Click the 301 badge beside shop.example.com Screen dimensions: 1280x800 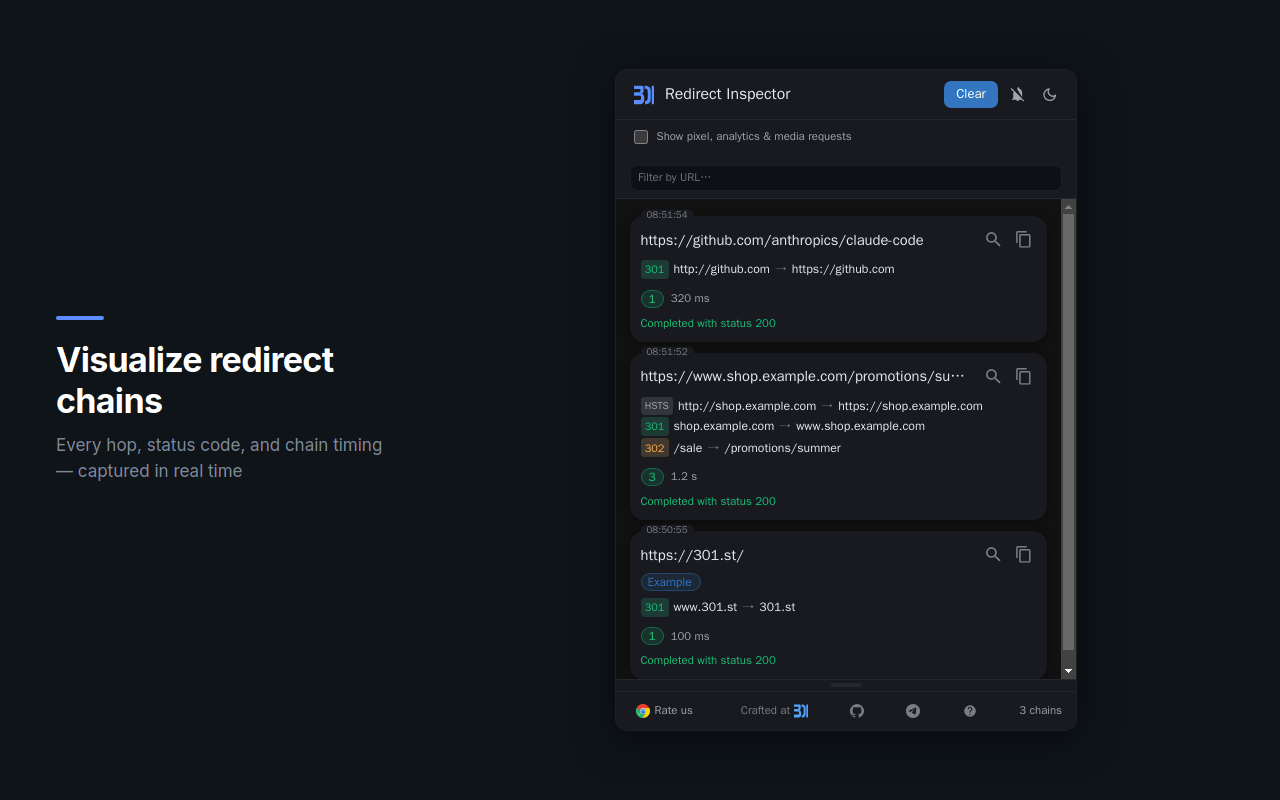pyautogui.click(x=655, y=426)
